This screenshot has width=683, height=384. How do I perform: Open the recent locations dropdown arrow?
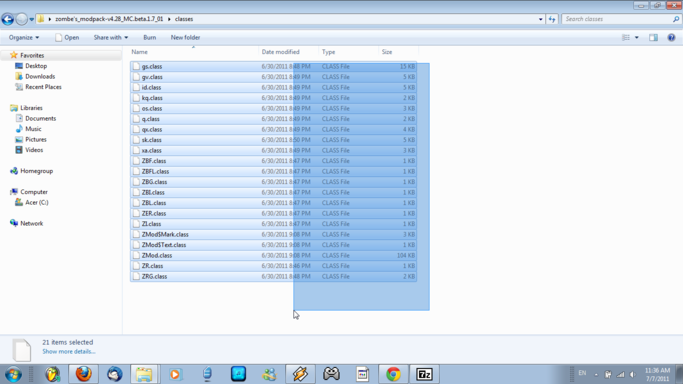[31, 20]
